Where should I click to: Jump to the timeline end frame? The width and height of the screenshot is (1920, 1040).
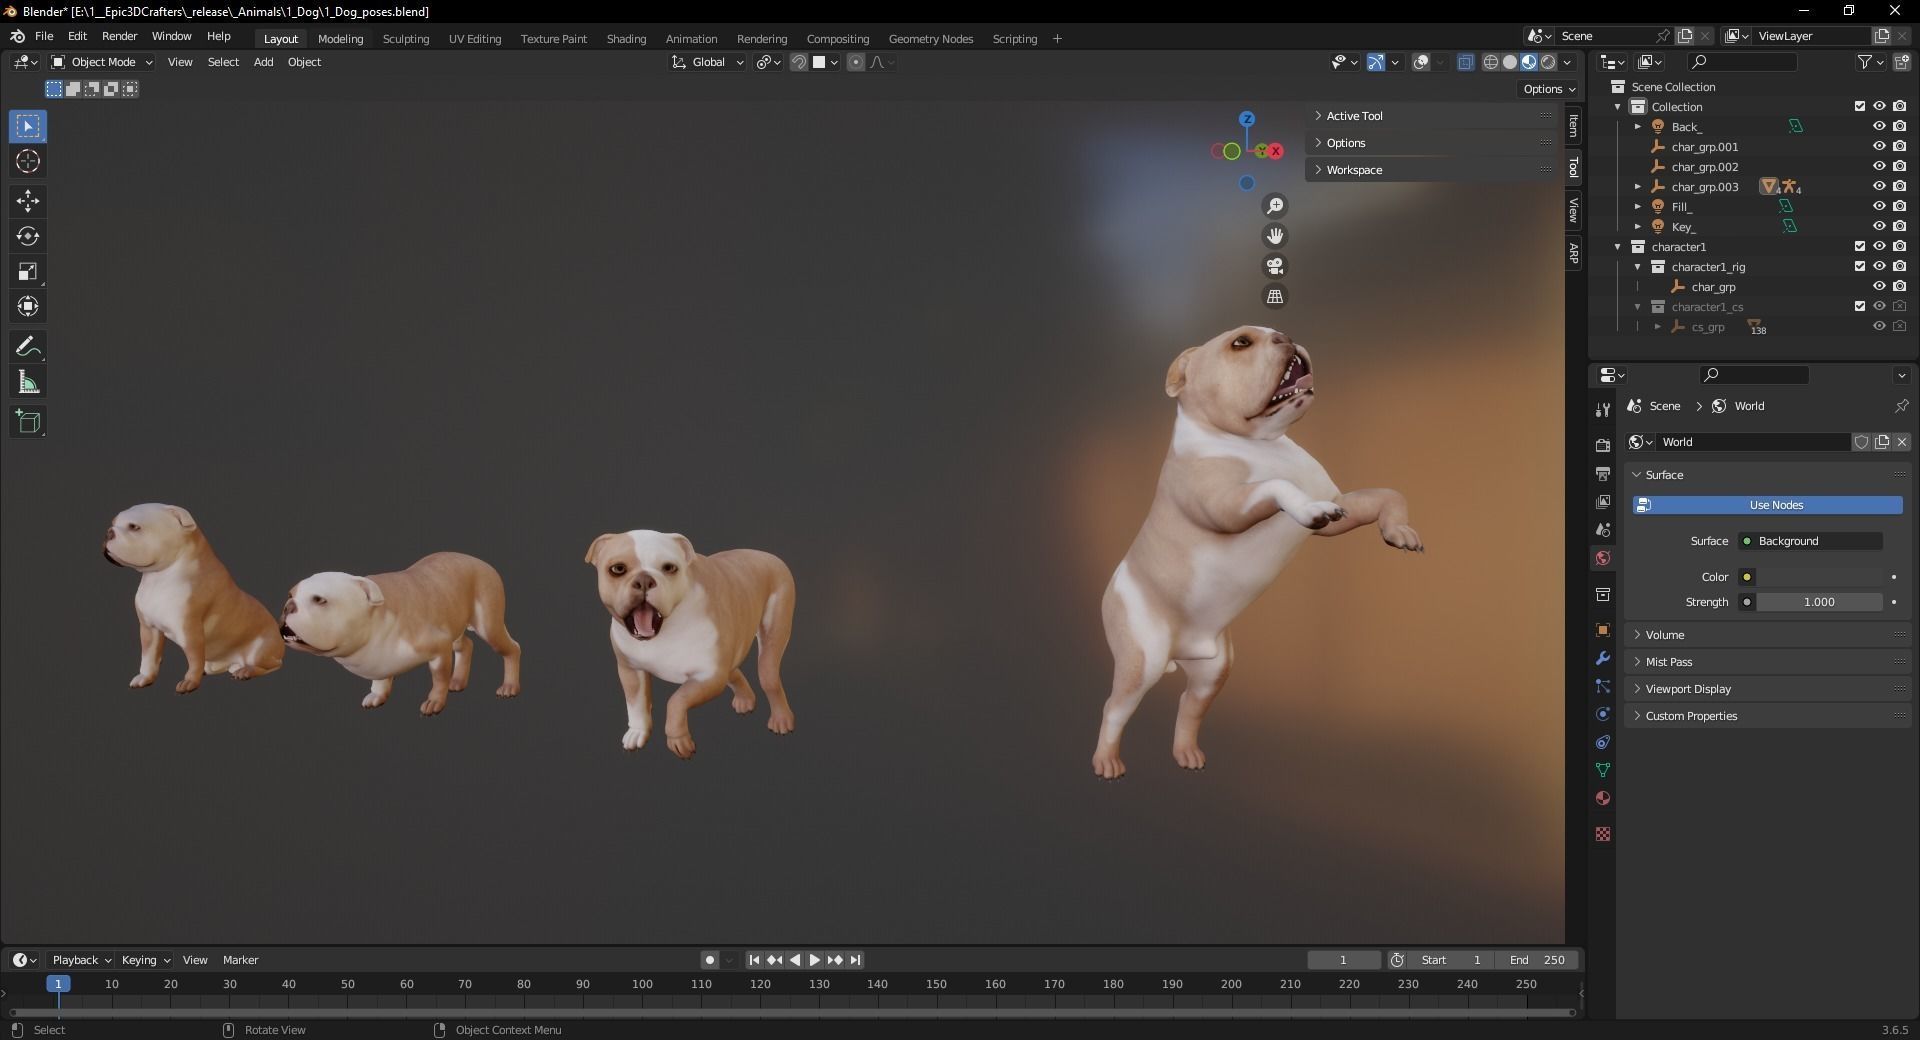click(x=855, y=960)
